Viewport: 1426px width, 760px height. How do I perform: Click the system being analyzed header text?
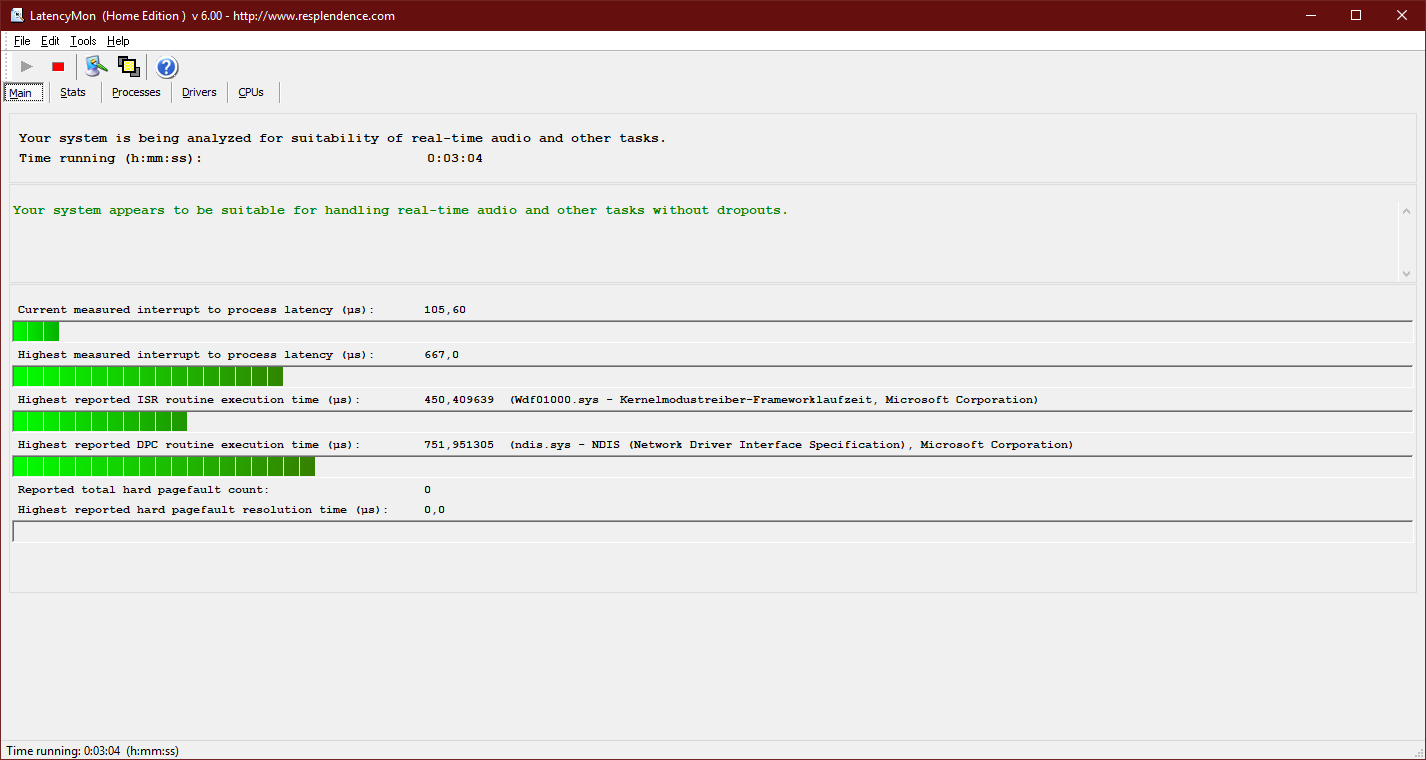(x=342, y=139)
